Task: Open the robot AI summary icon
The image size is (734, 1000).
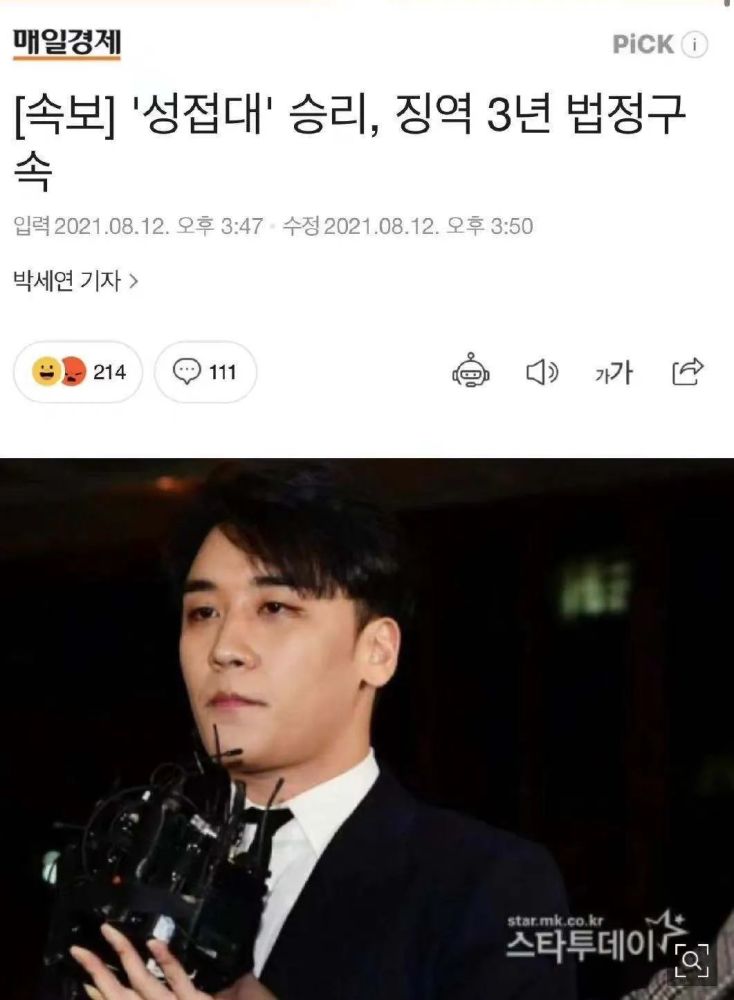Action: (x=471, y=371)
